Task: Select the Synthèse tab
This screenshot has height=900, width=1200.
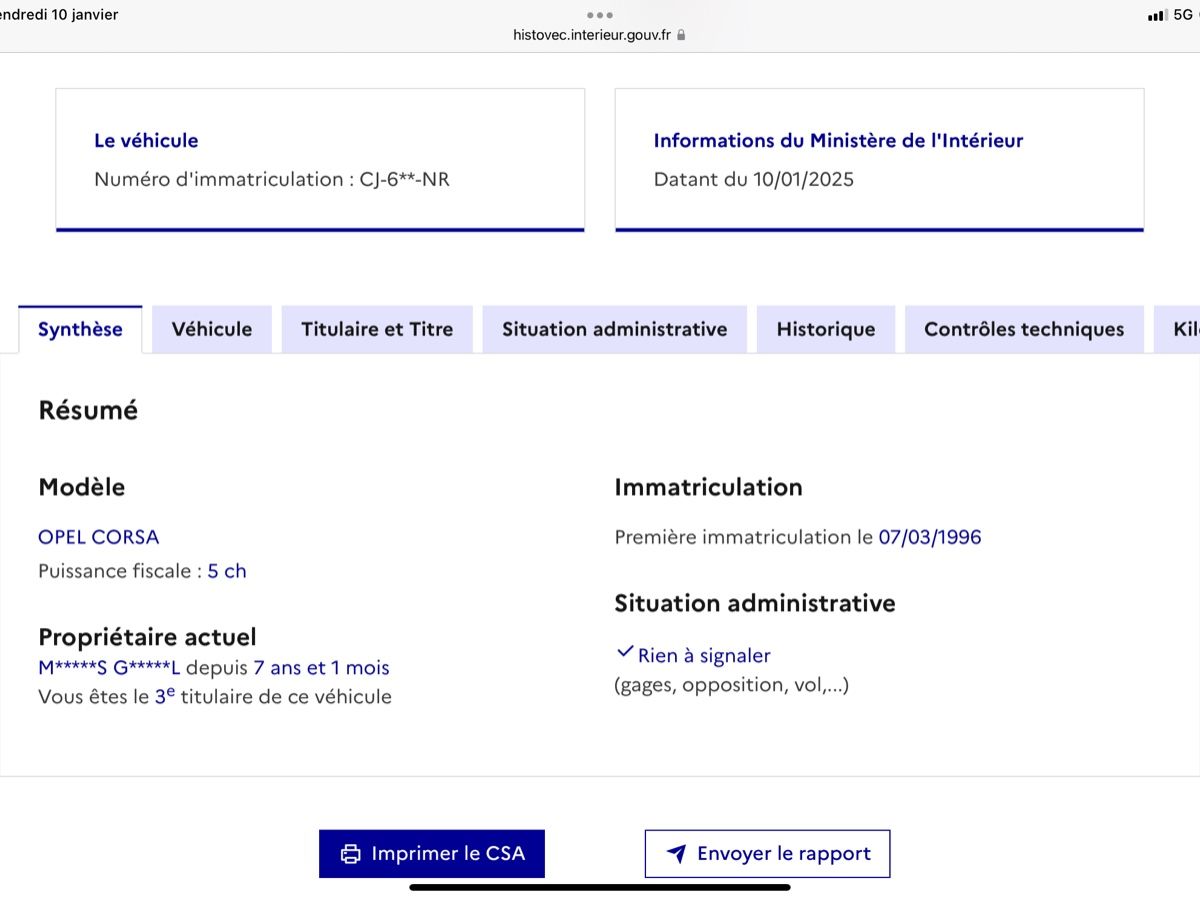Action: click(80, 329)
